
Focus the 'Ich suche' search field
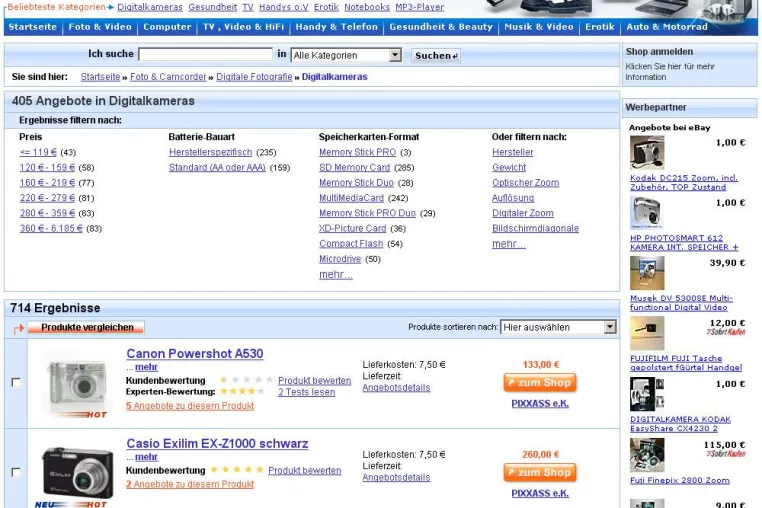[205, 54]
